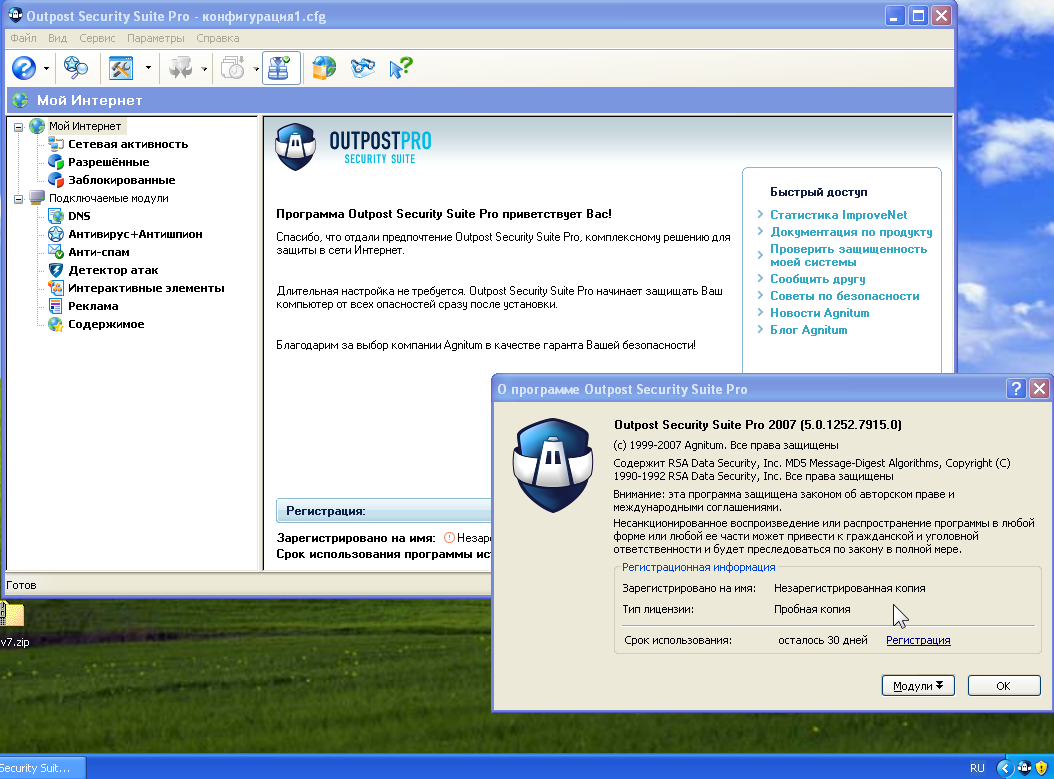
Task: Click the About dialog help question button
Action: 1016,388
